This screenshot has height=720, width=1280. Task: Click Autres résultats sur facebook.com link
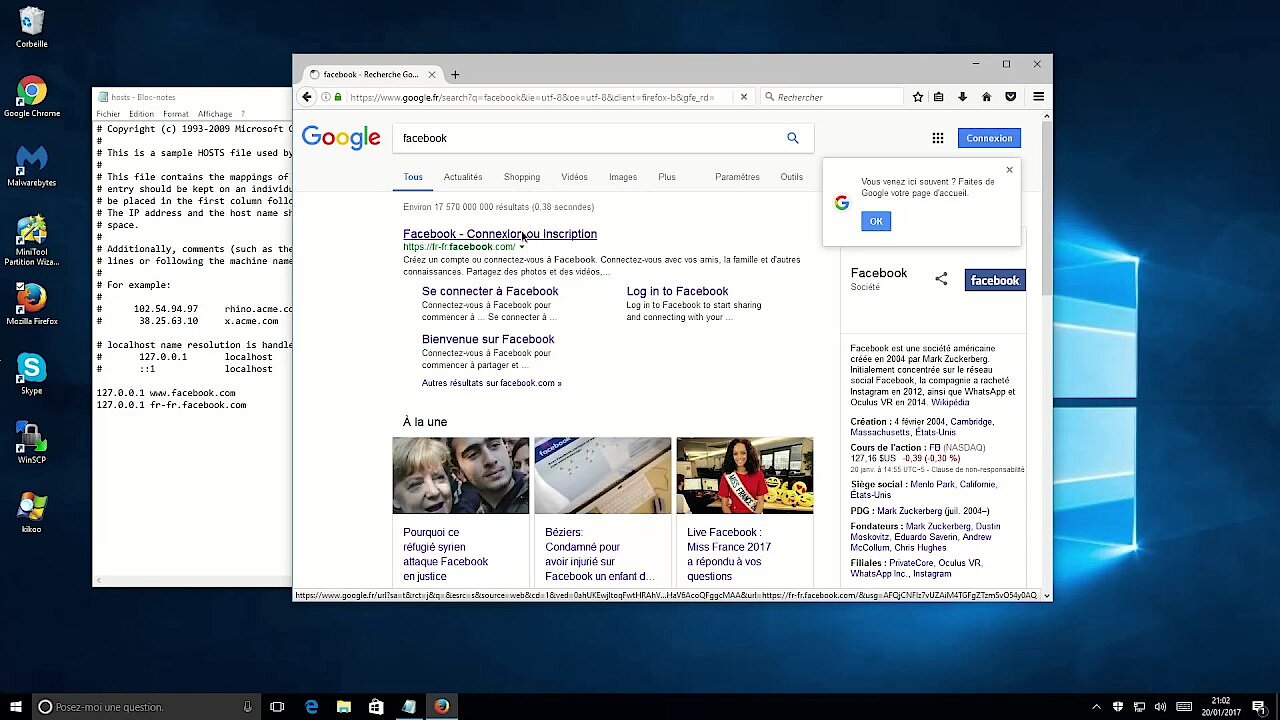point(491,383)
